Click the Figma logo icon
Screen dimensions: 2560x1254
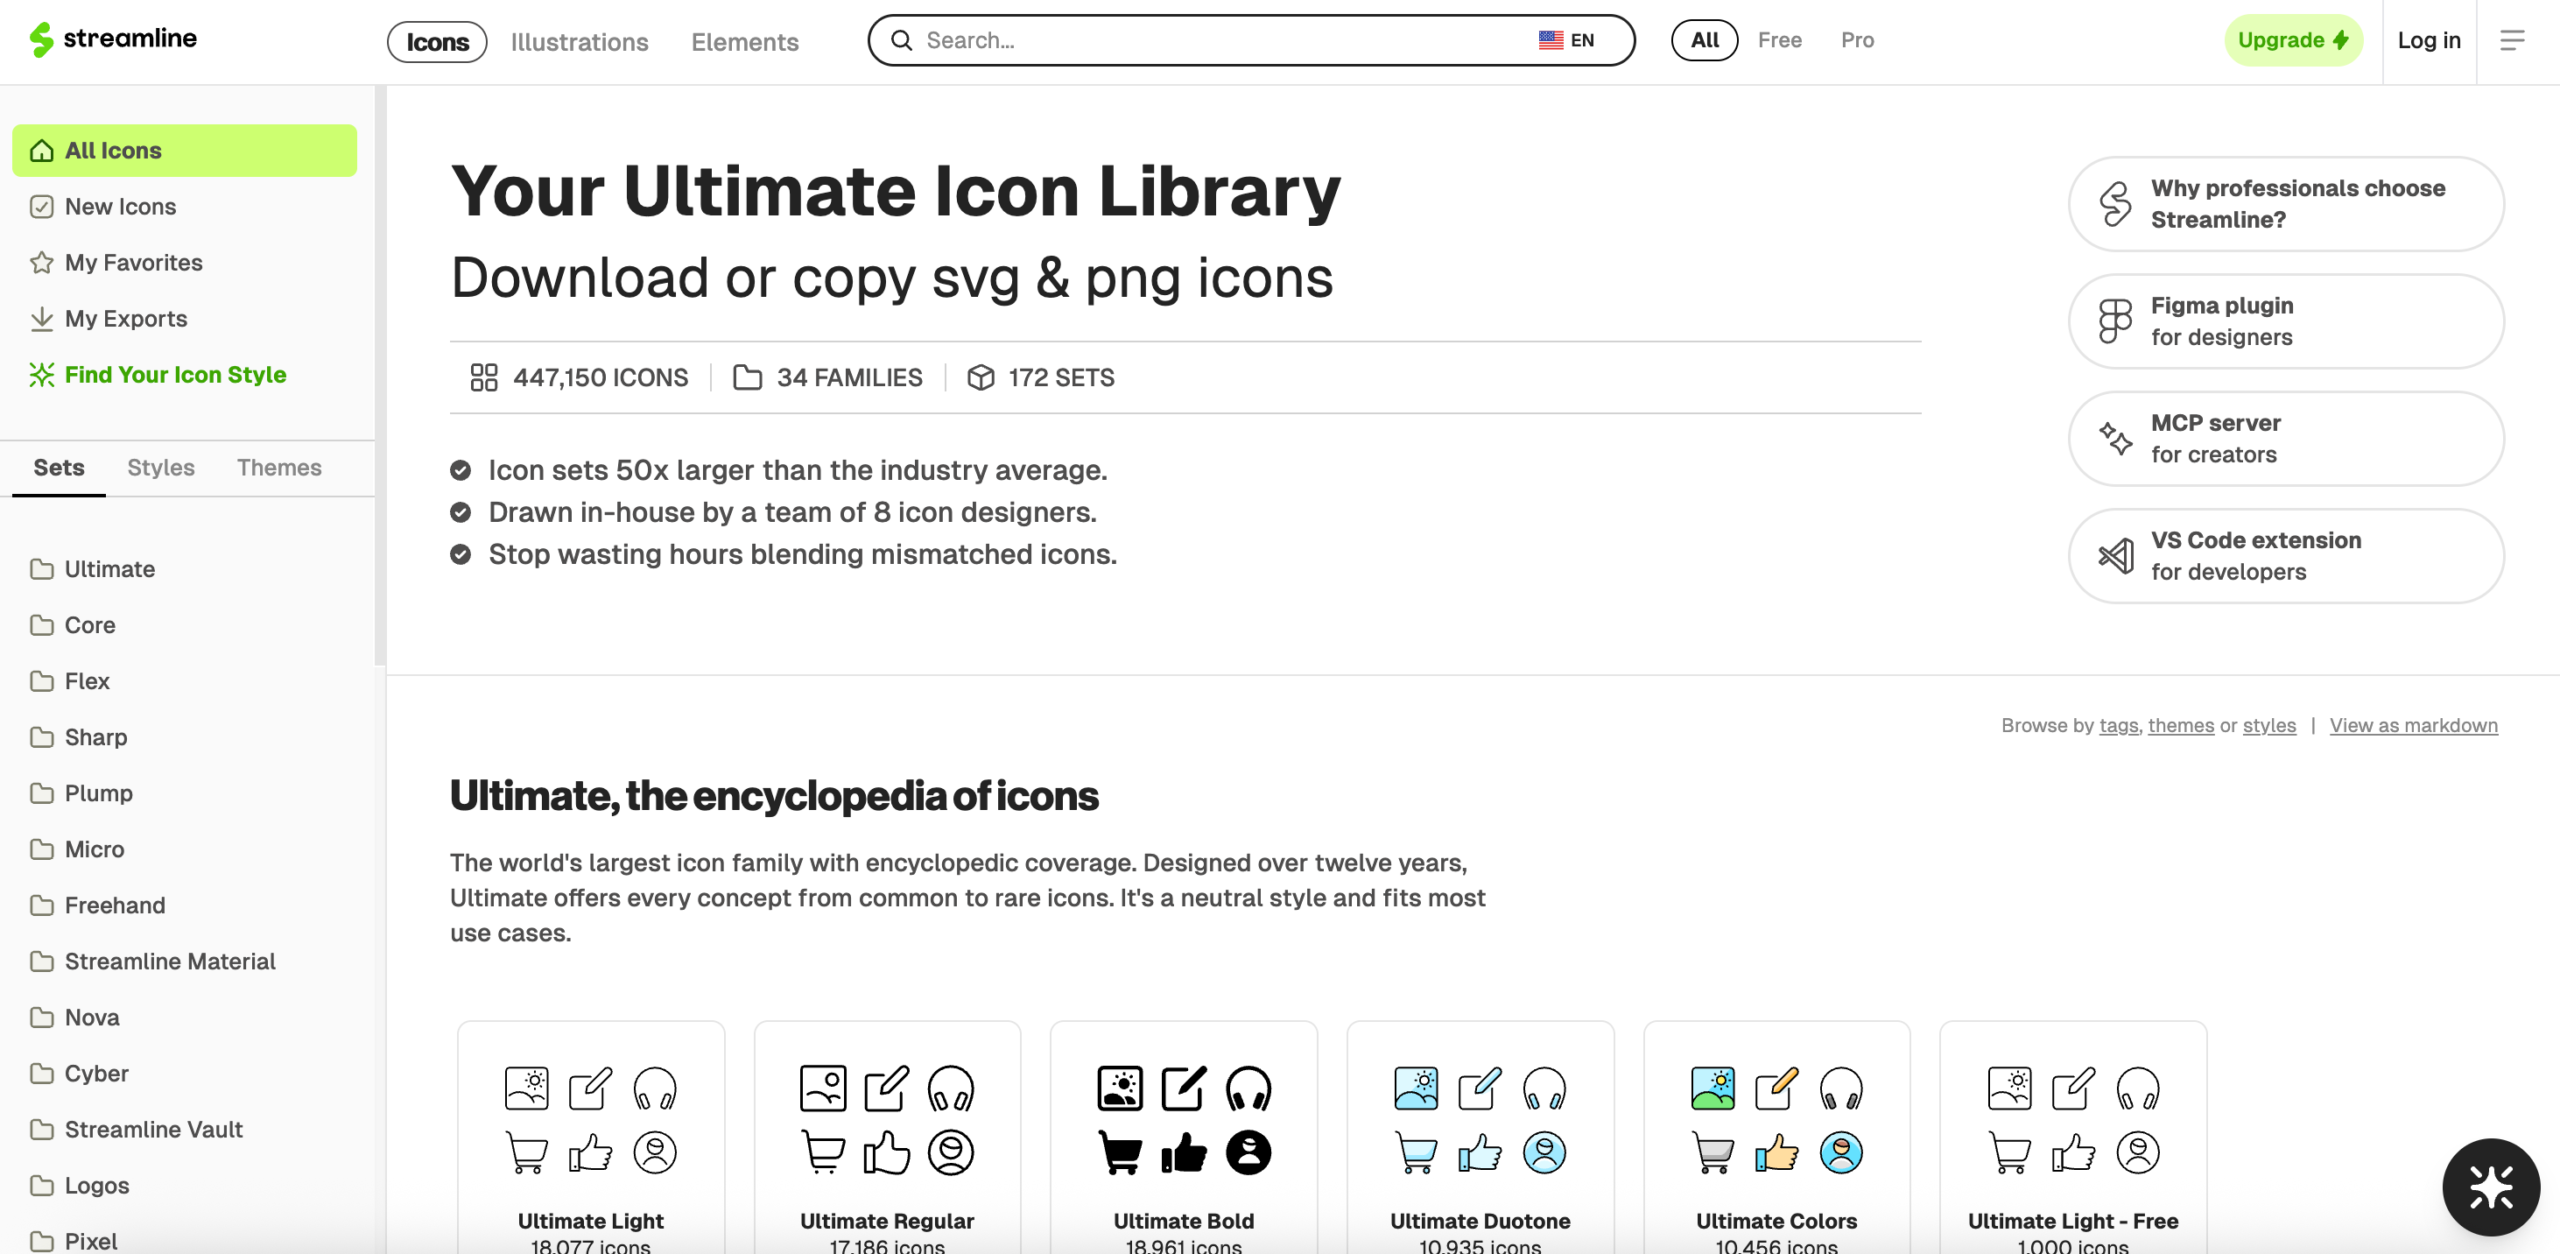2115,321
